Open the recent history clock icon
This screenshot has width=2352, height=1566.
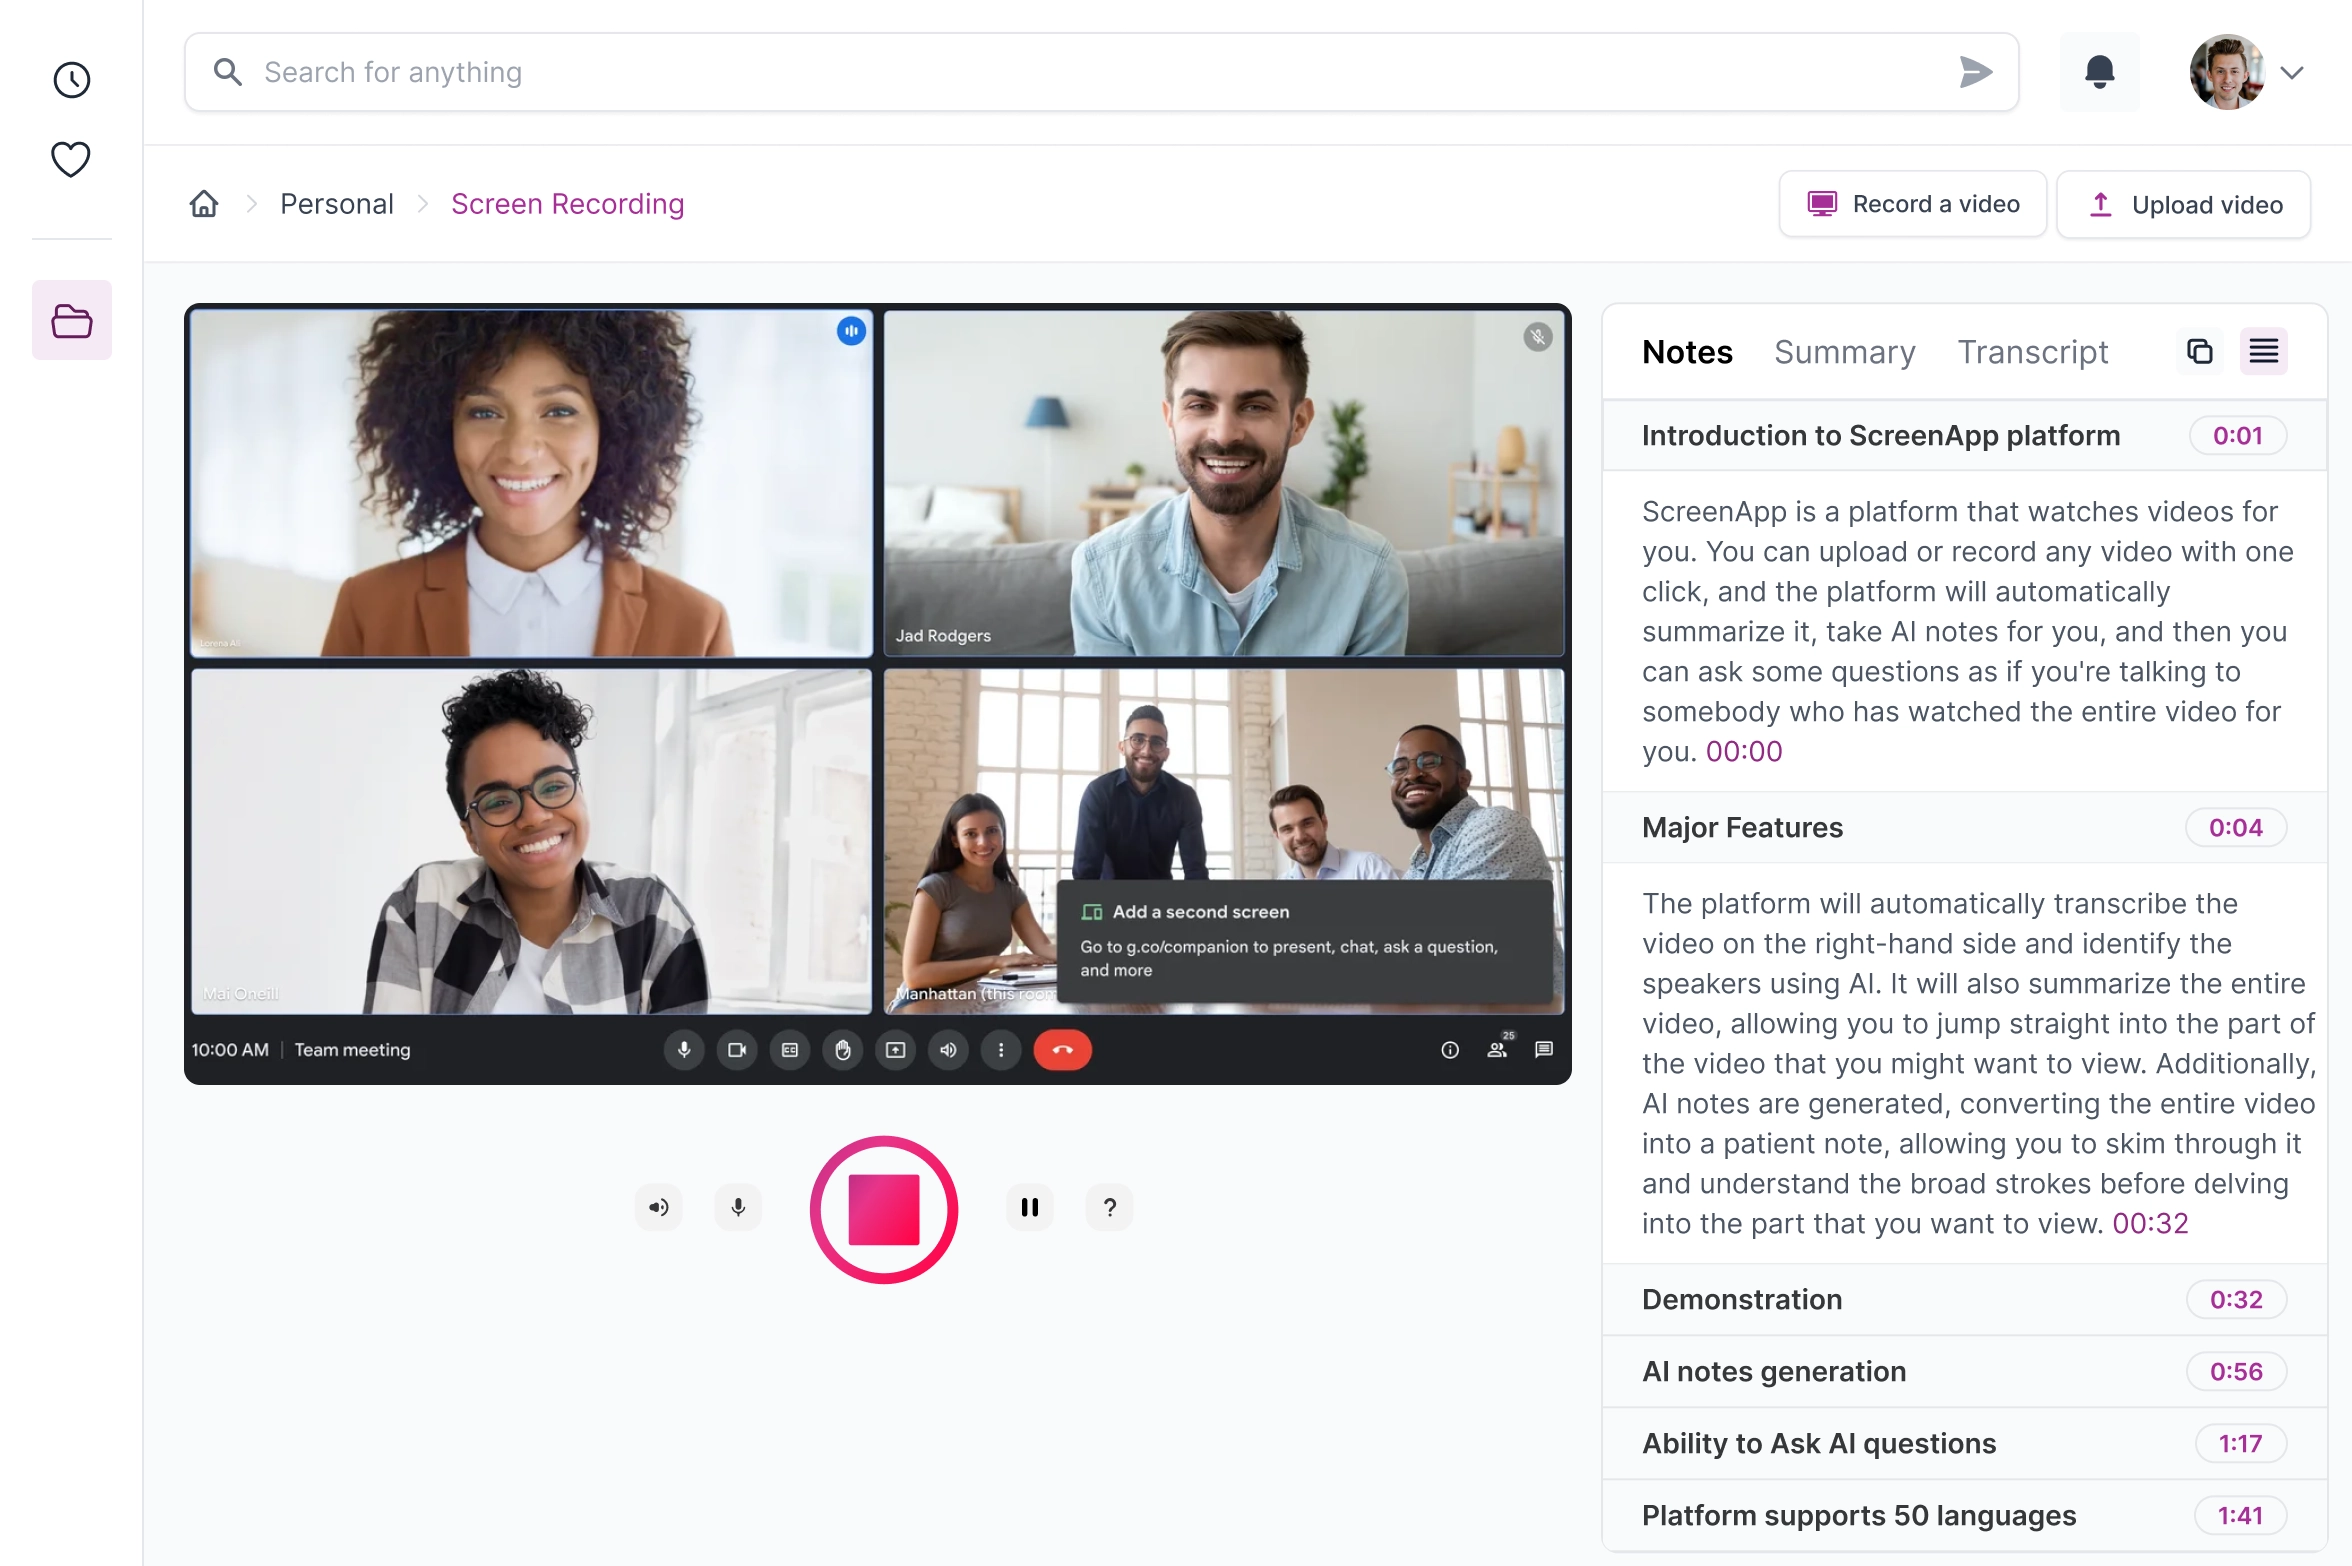click(x=71, y=80)
